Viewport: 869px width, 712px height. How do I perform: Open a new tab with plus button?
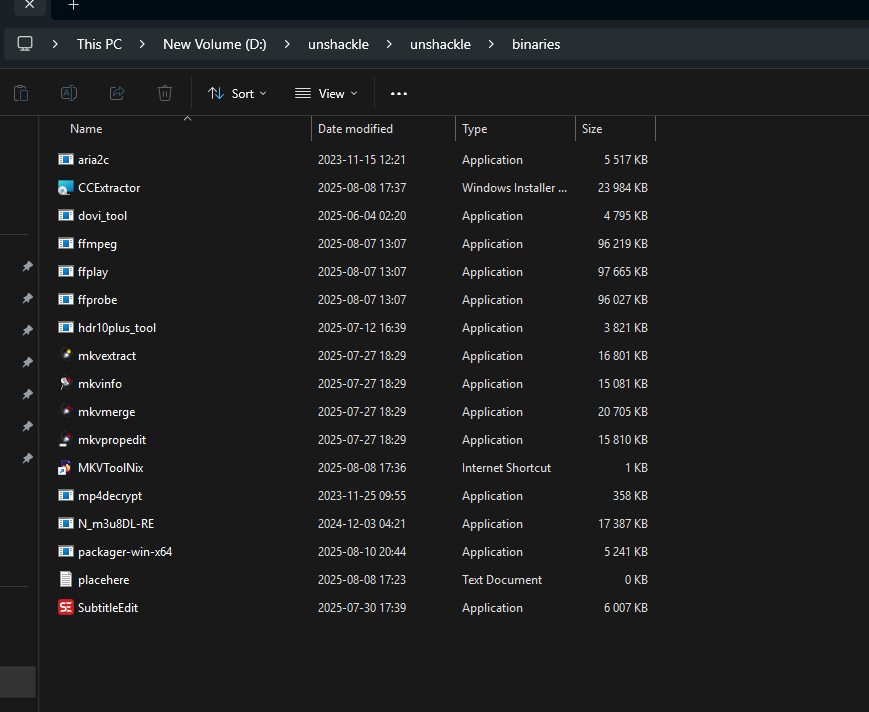[x=74, y=6]
